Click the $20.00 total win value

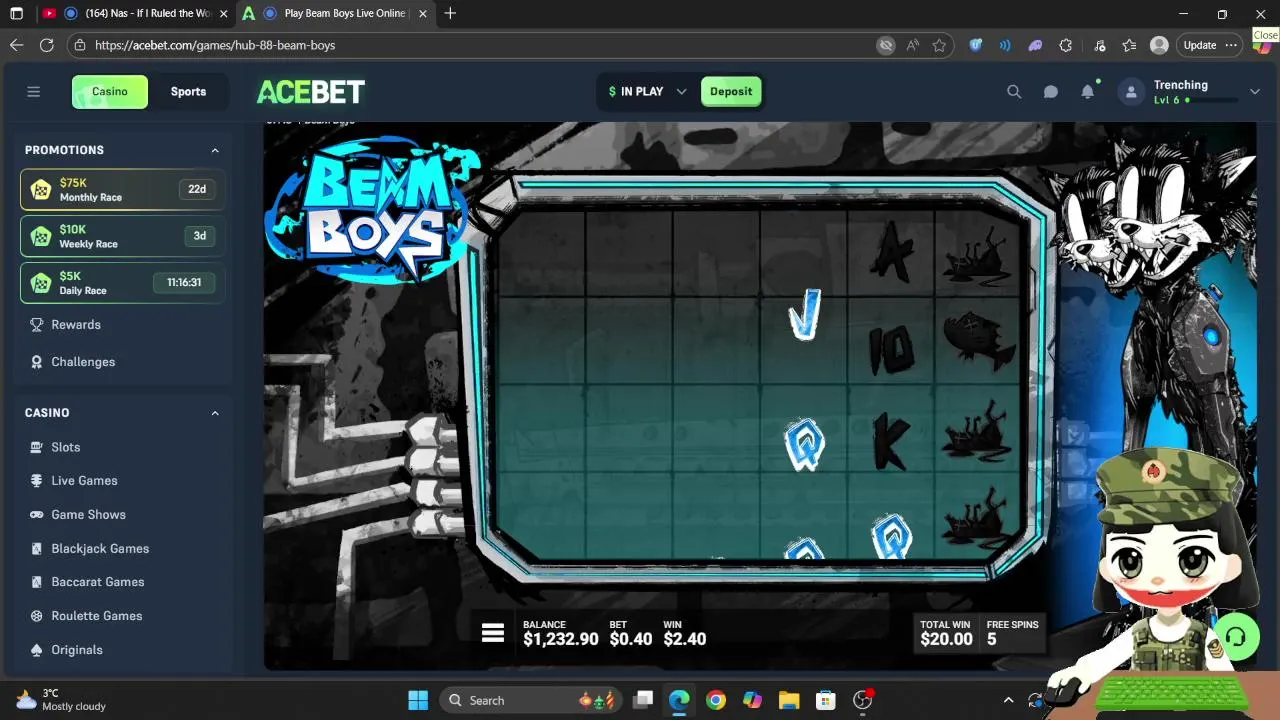pyautogui.click(x=946, y=639)
